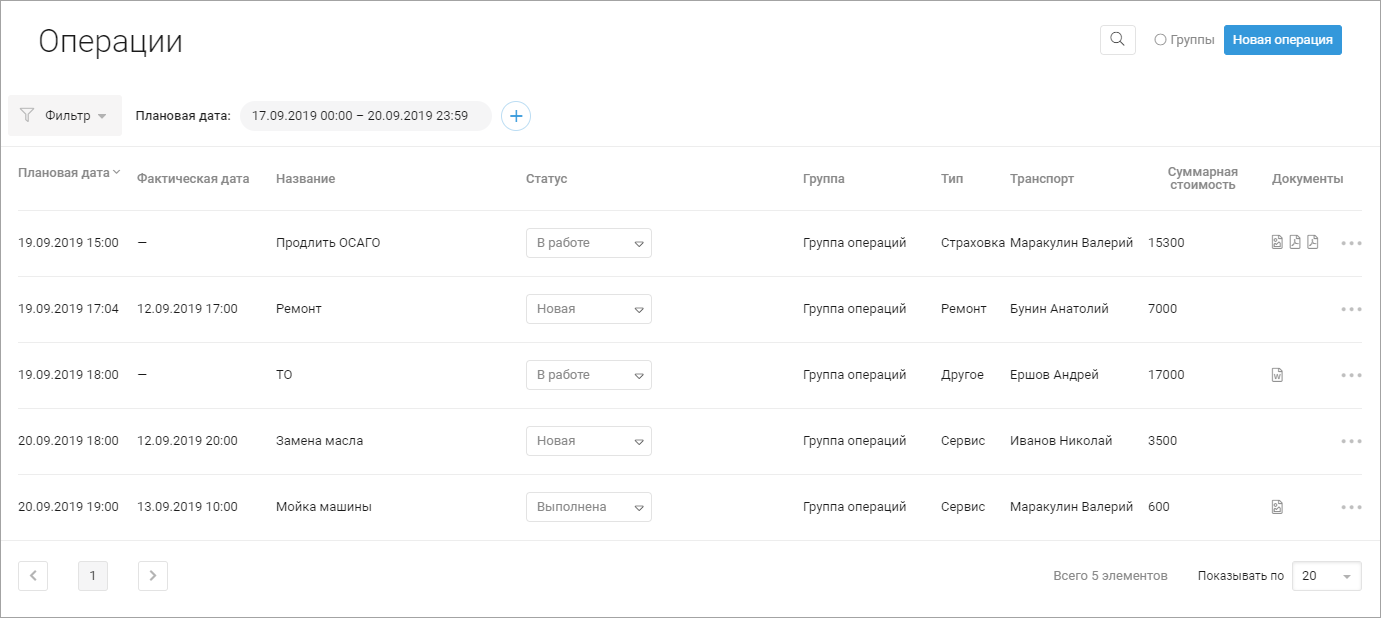1381x618 pixels.
Task: Open last PDF document in Продлить ОСАГО row
Action: [x=1313, y=242]
